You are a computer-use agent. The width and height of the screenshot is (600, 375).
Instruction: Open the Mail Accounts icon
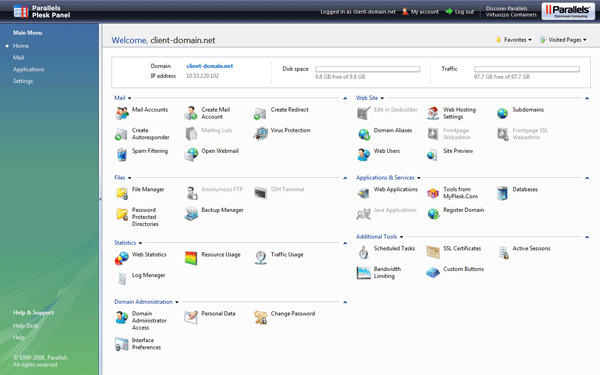(122, 113)
